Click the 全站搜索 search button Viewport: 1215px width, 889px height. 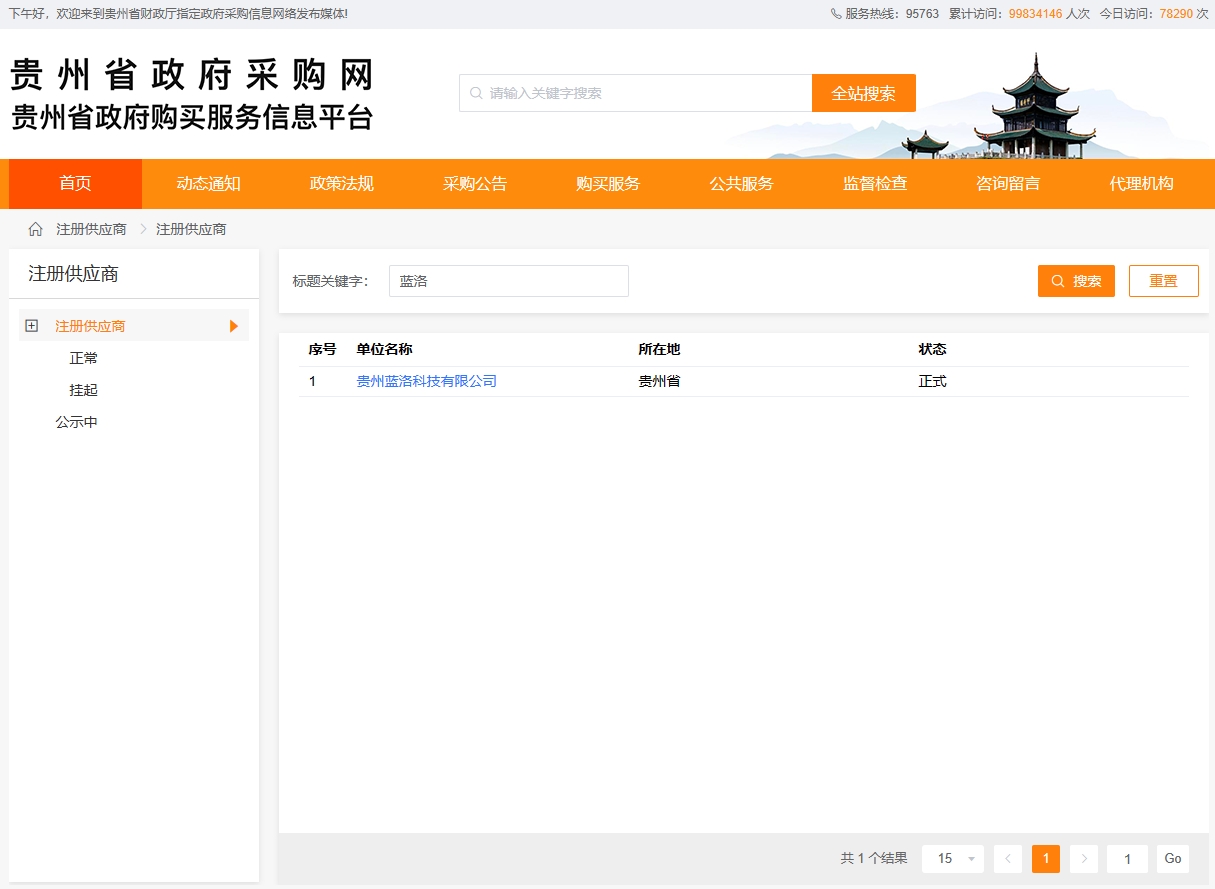click(x=863, y=92)
